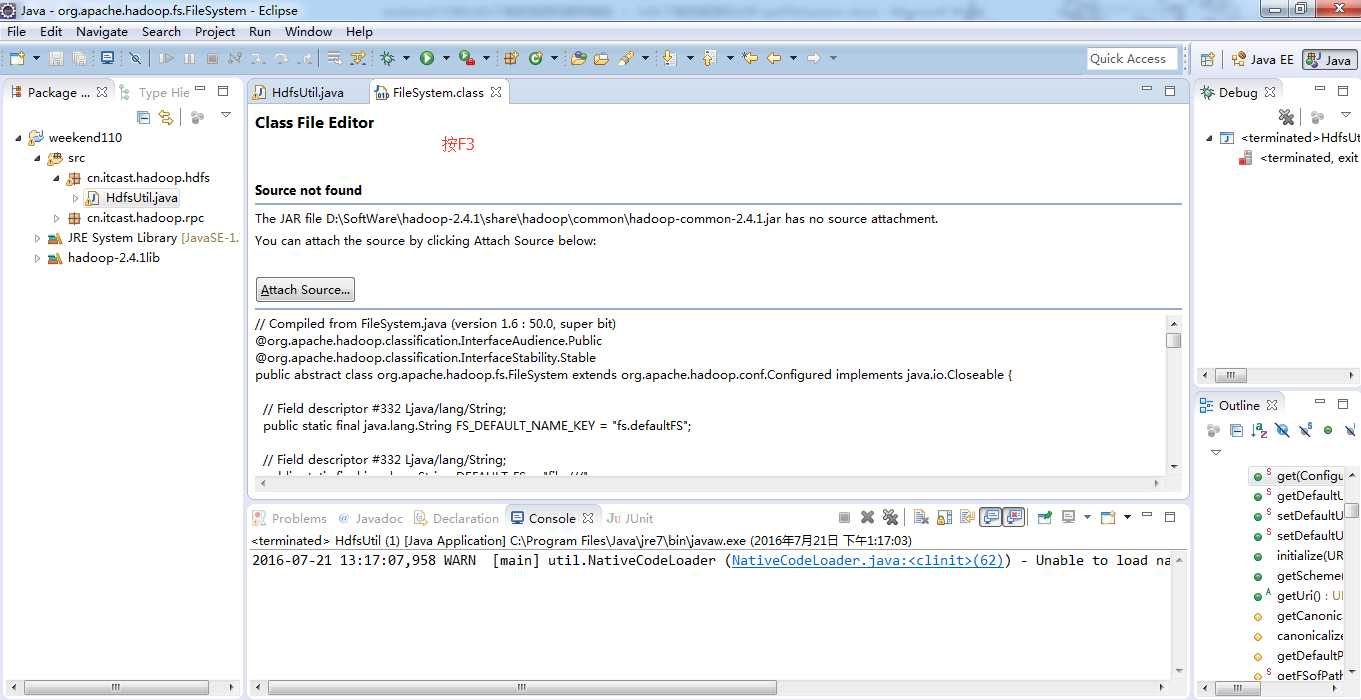Open the Debug button dropdown arrow
This screenshot has height=700, width=1361.
[x=404, y=58]
